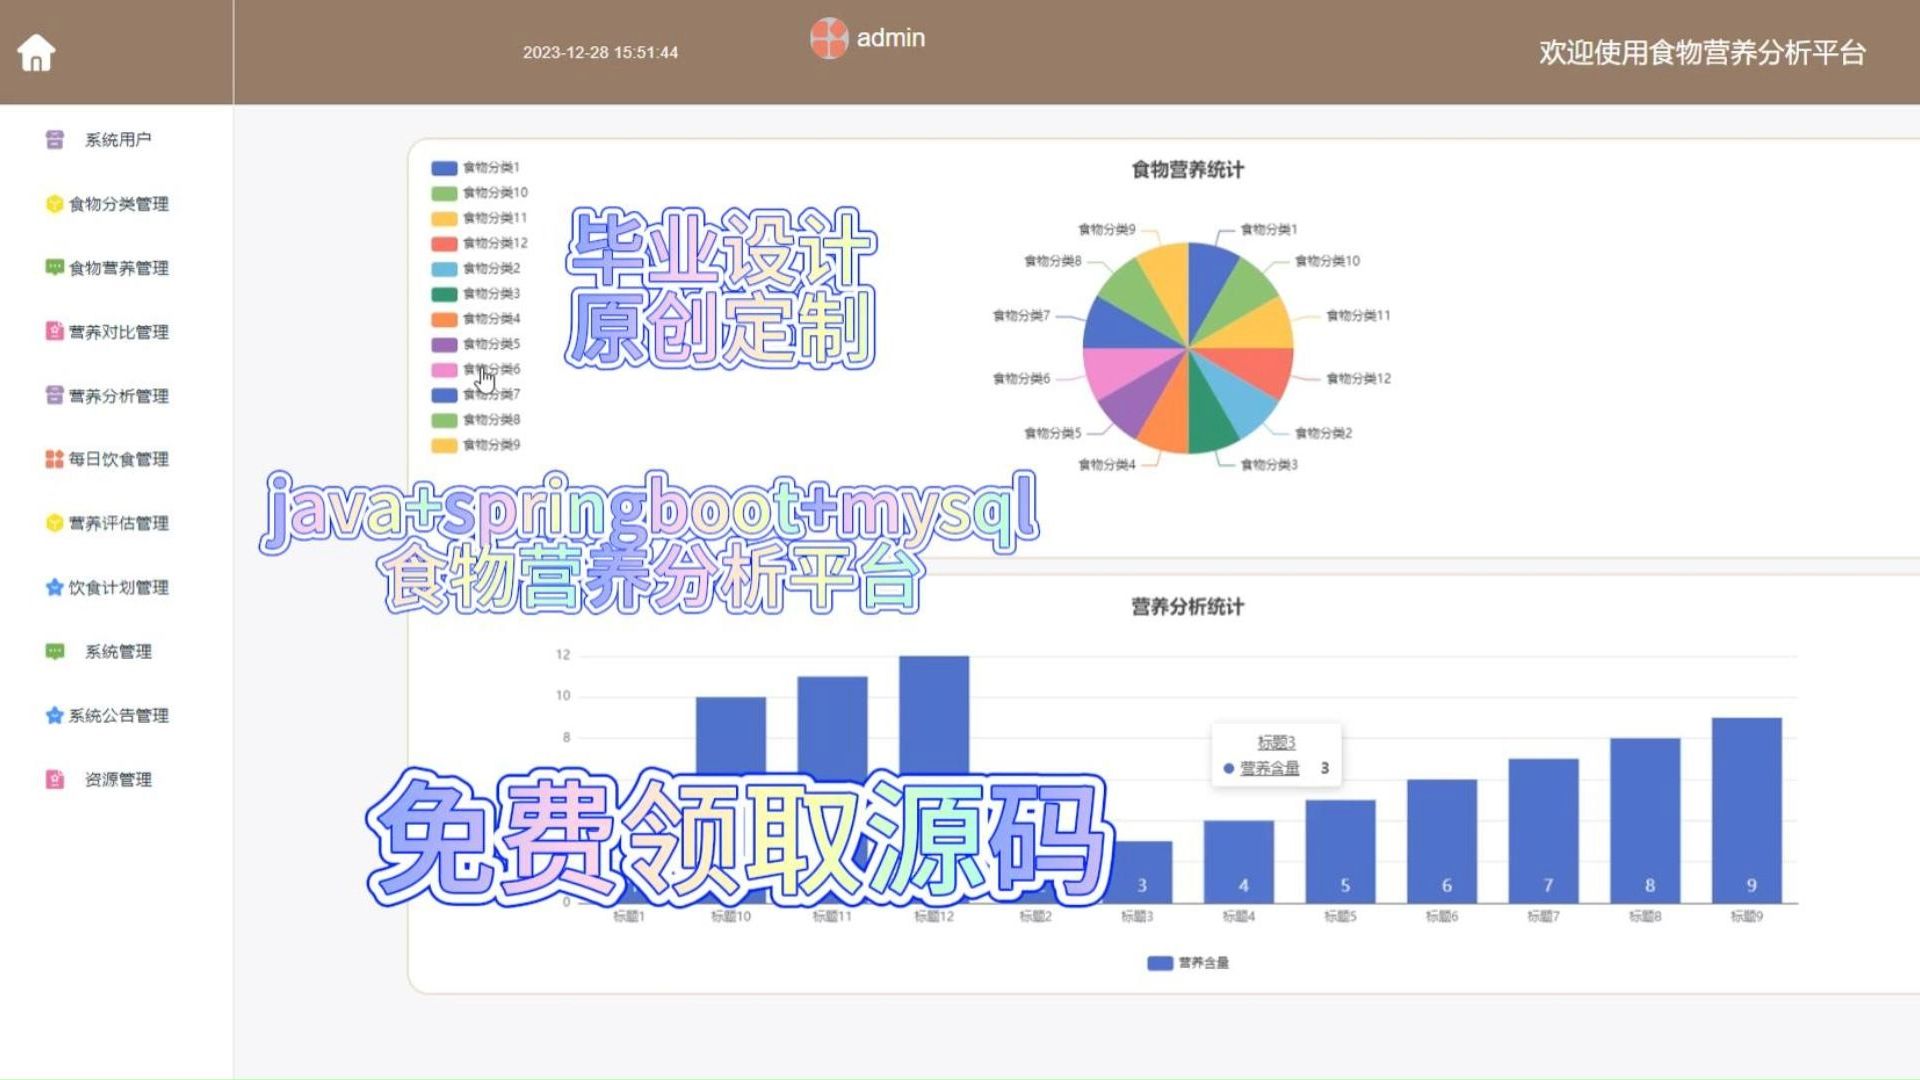Select 系统管理 in sidebar

click(117, 651)
